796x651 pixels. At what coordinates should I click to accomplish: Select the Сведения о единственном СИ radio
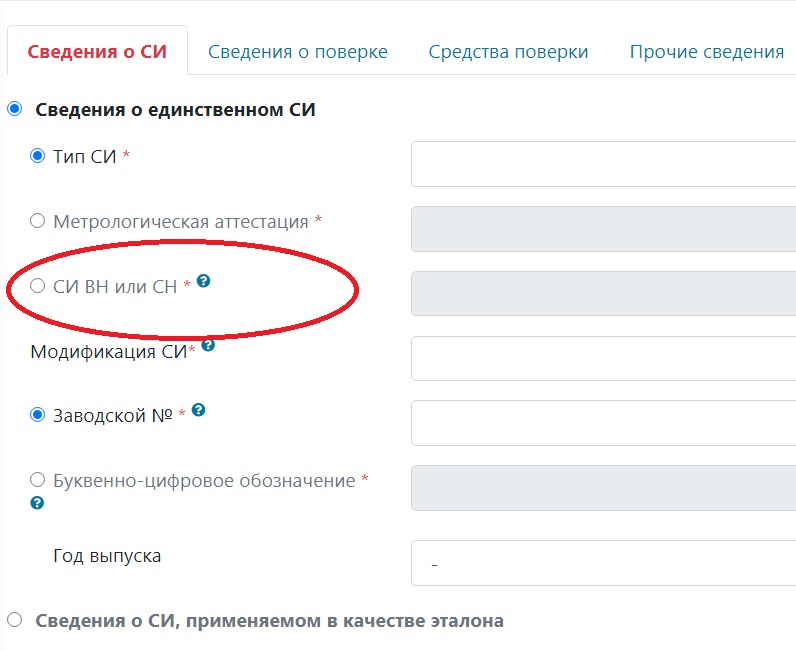(15, 109)
